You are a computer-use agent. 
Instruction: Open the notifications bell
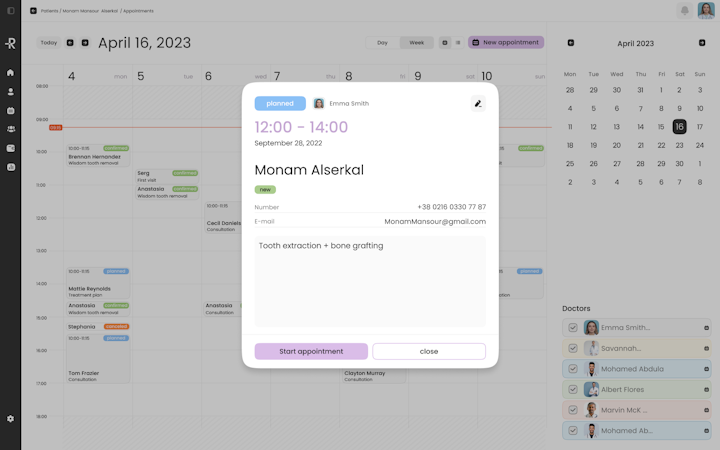[684, 11]
